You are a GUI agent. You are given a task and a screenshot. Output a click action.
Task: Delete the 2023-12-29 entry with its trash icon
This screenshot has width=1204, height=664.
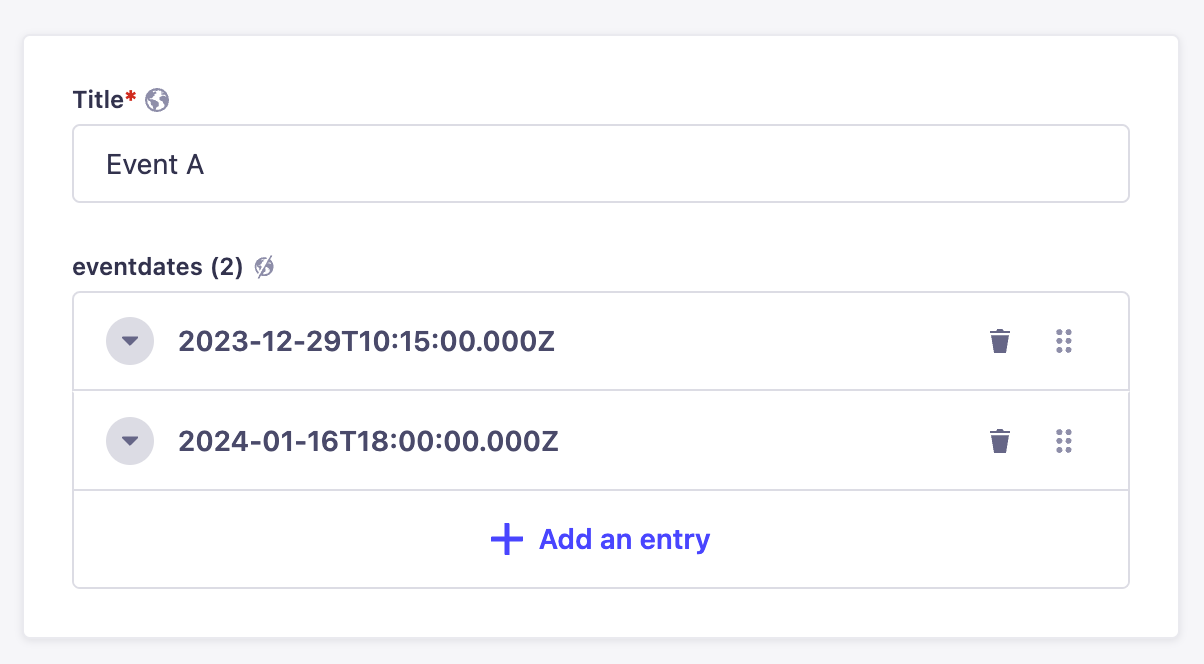(1000, 341)
